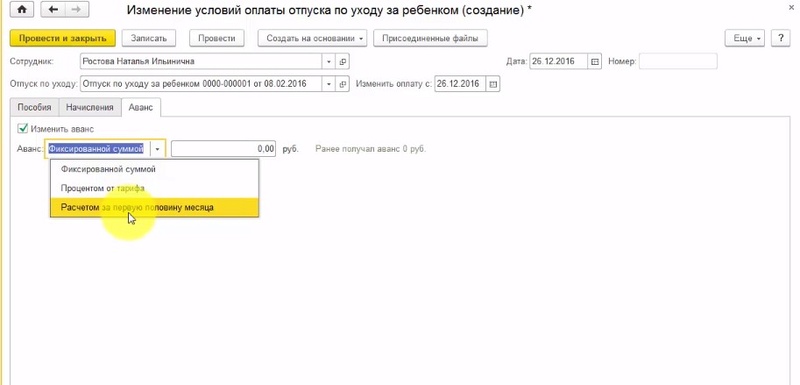Open linked document next to Отпуск по уходу
The width and height of the screenshot is (800, 385).
tap(343, 84)
